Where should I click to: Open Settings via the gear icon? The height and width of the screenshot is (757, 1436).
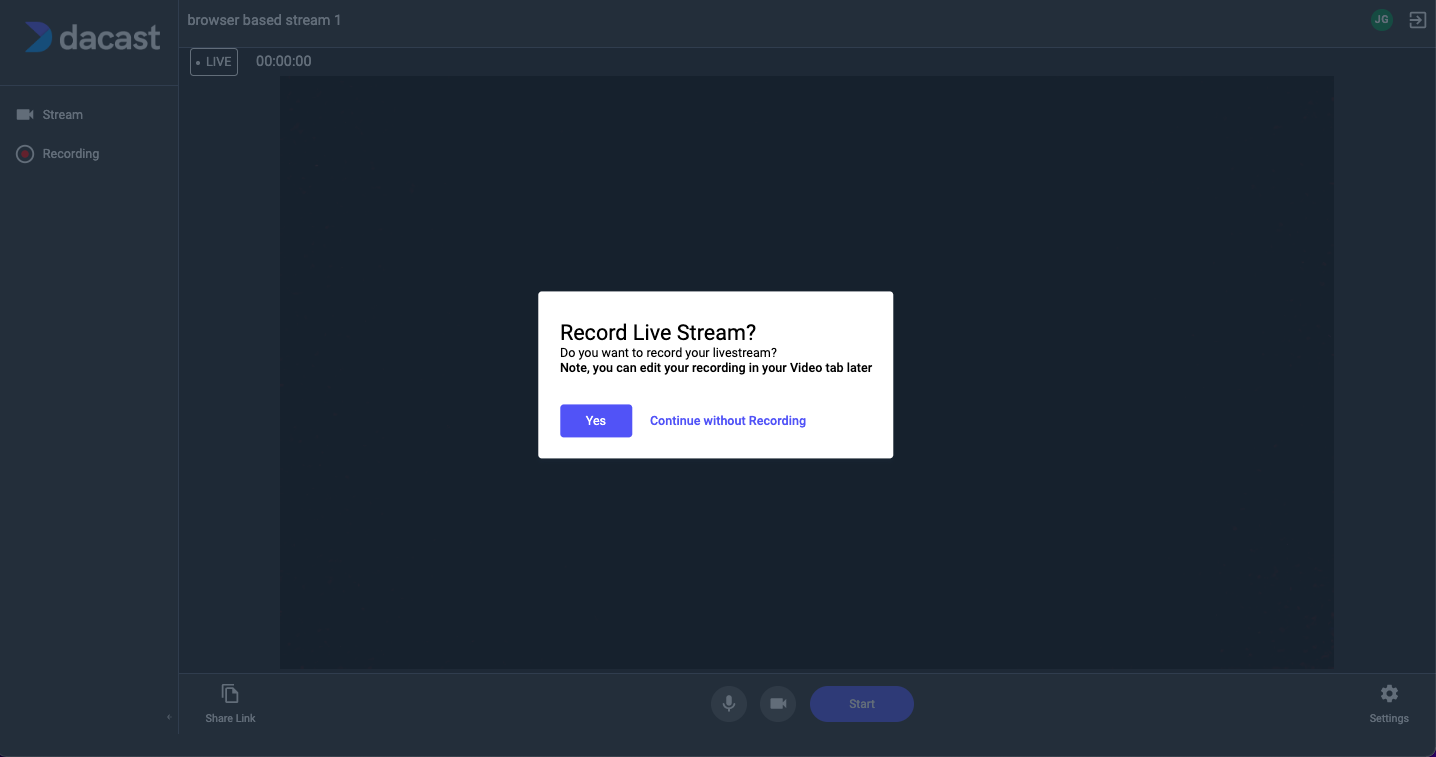[1389, 693]
